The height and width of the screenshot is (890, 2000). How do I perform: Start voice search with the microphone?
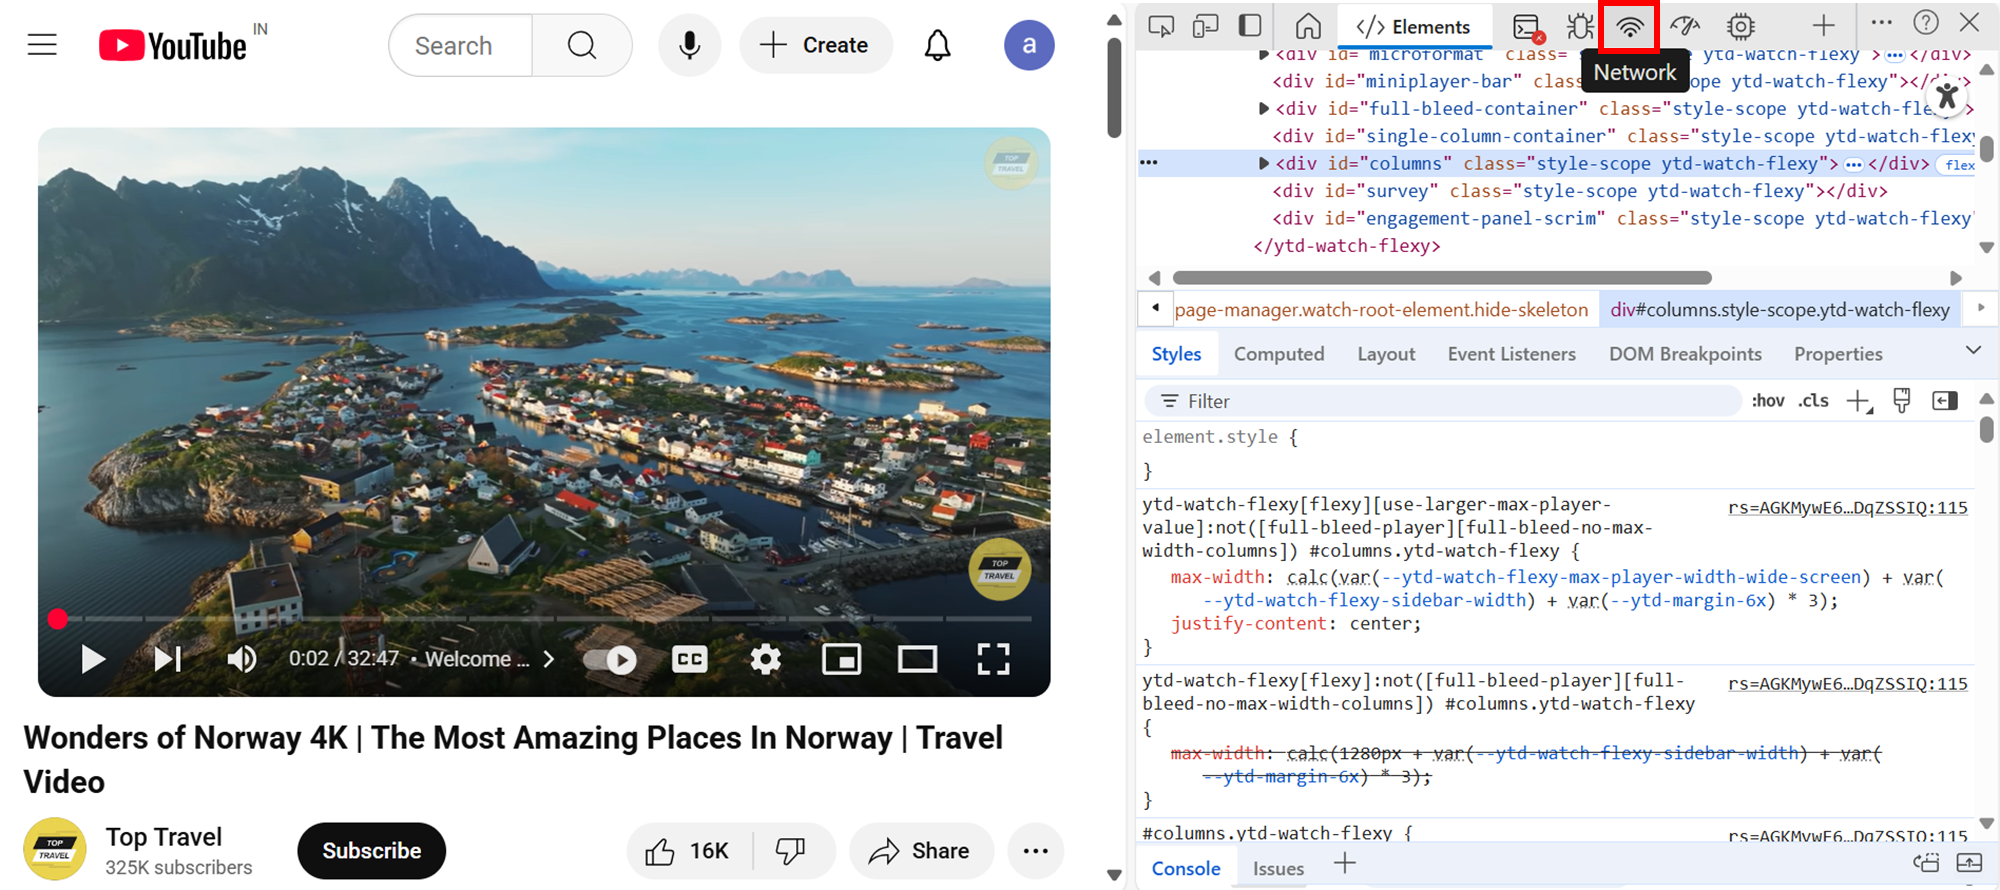689,45
